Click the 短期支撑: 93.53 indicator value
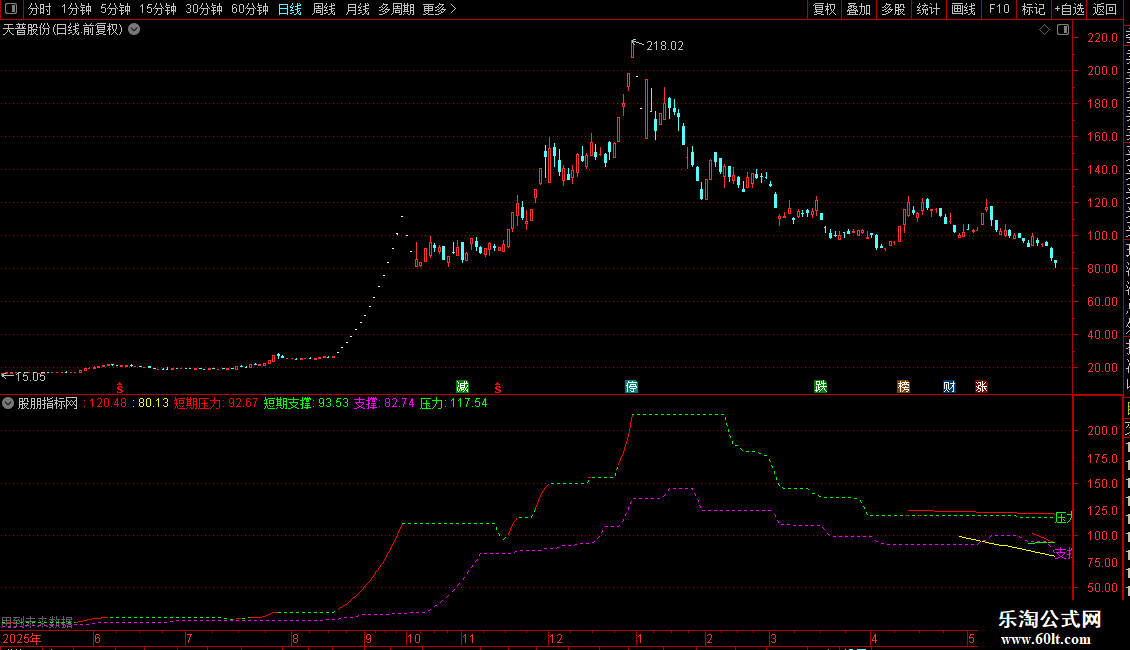This screenshot has height=650, width=1130. 306,404
